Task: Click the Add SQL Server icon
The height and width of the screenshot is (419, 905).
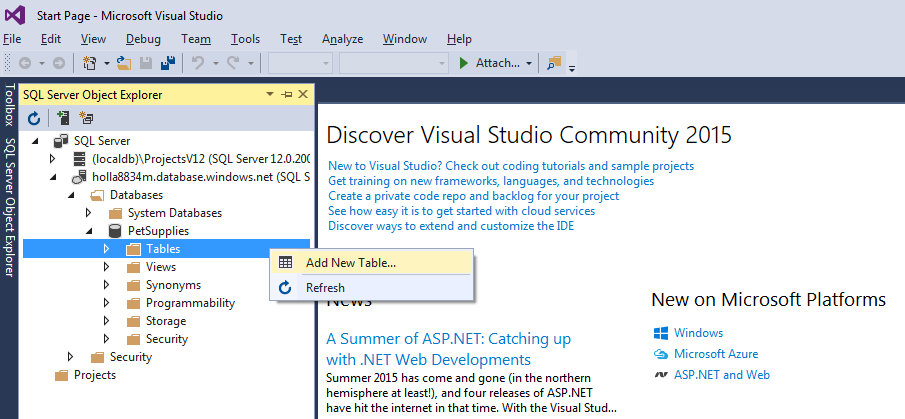Action: click(63, 118)
